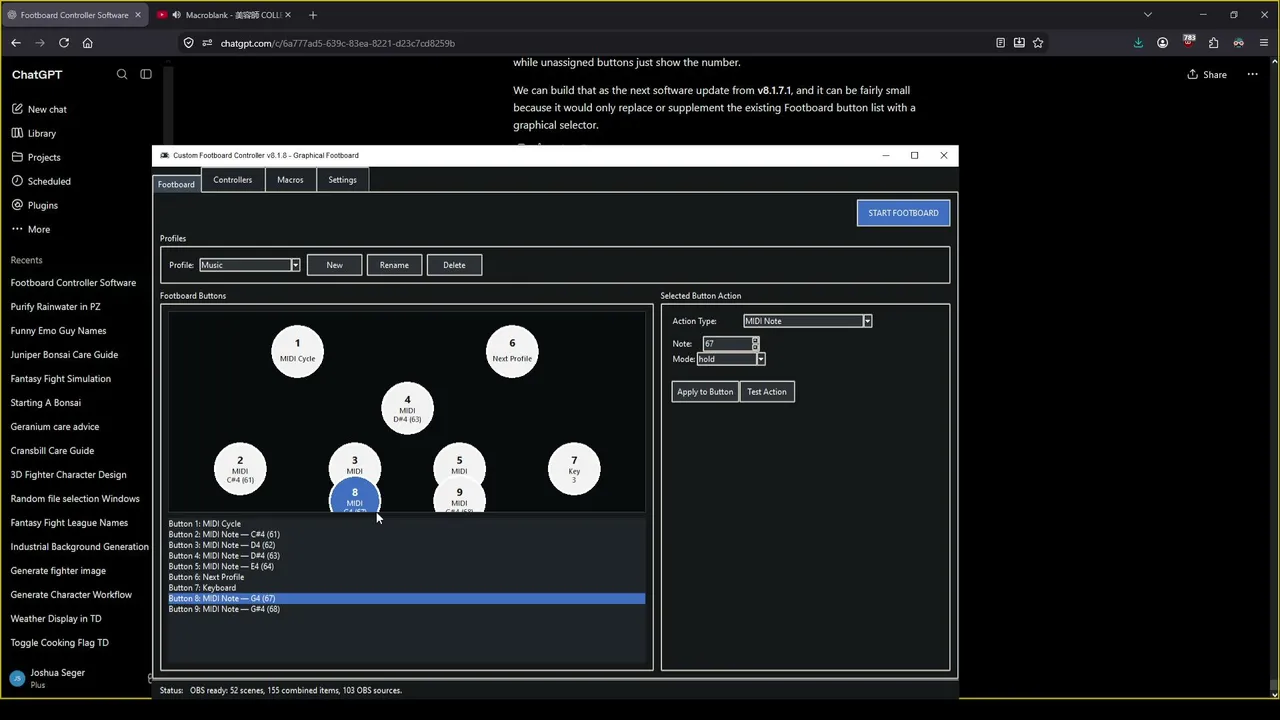Screen dimensions: 1280x720
Task: Open the Juniper Bonsai Care Guide chat
Action: pyautogui.click(x=64, y=355)
